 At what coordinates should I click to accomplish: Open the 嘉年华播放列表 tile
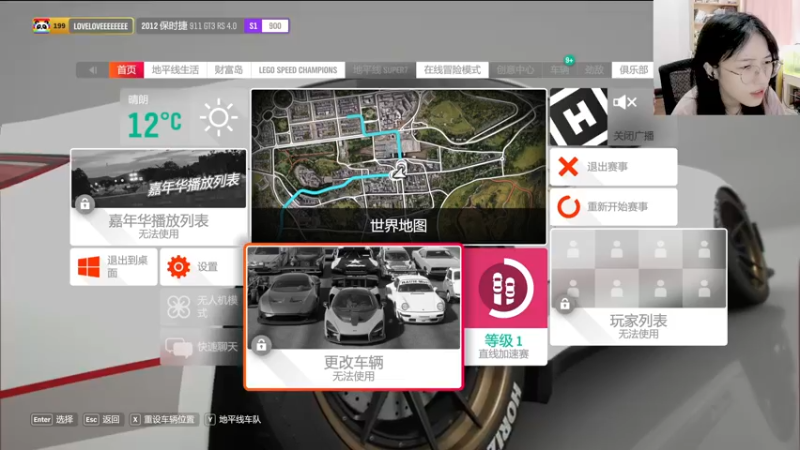[x=159, y=197]
